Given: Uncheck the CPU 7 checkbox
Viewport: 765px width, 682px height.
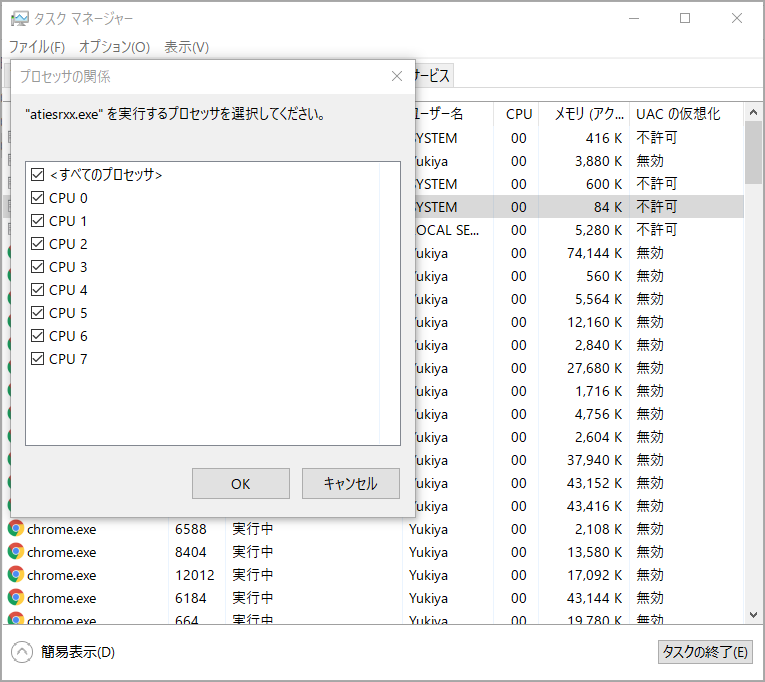Looking at the screenshot, I should (x=38, y=359).
